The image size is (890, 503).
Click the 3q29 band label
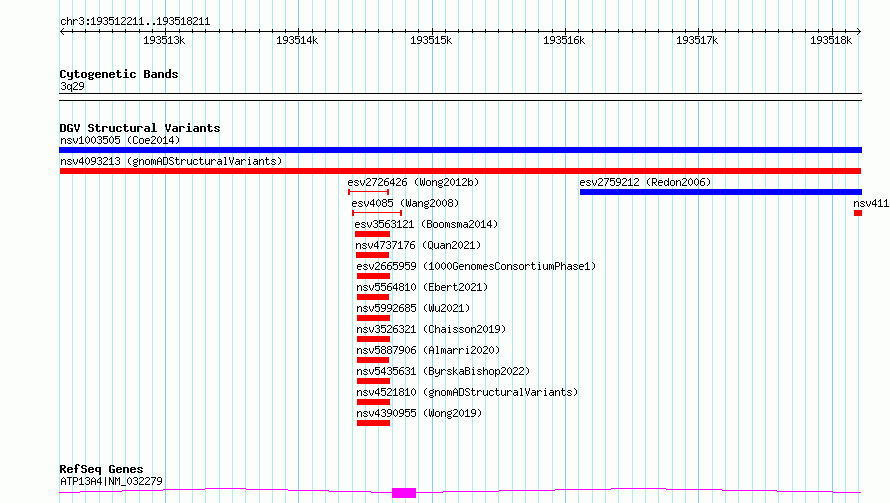(72, 86)
